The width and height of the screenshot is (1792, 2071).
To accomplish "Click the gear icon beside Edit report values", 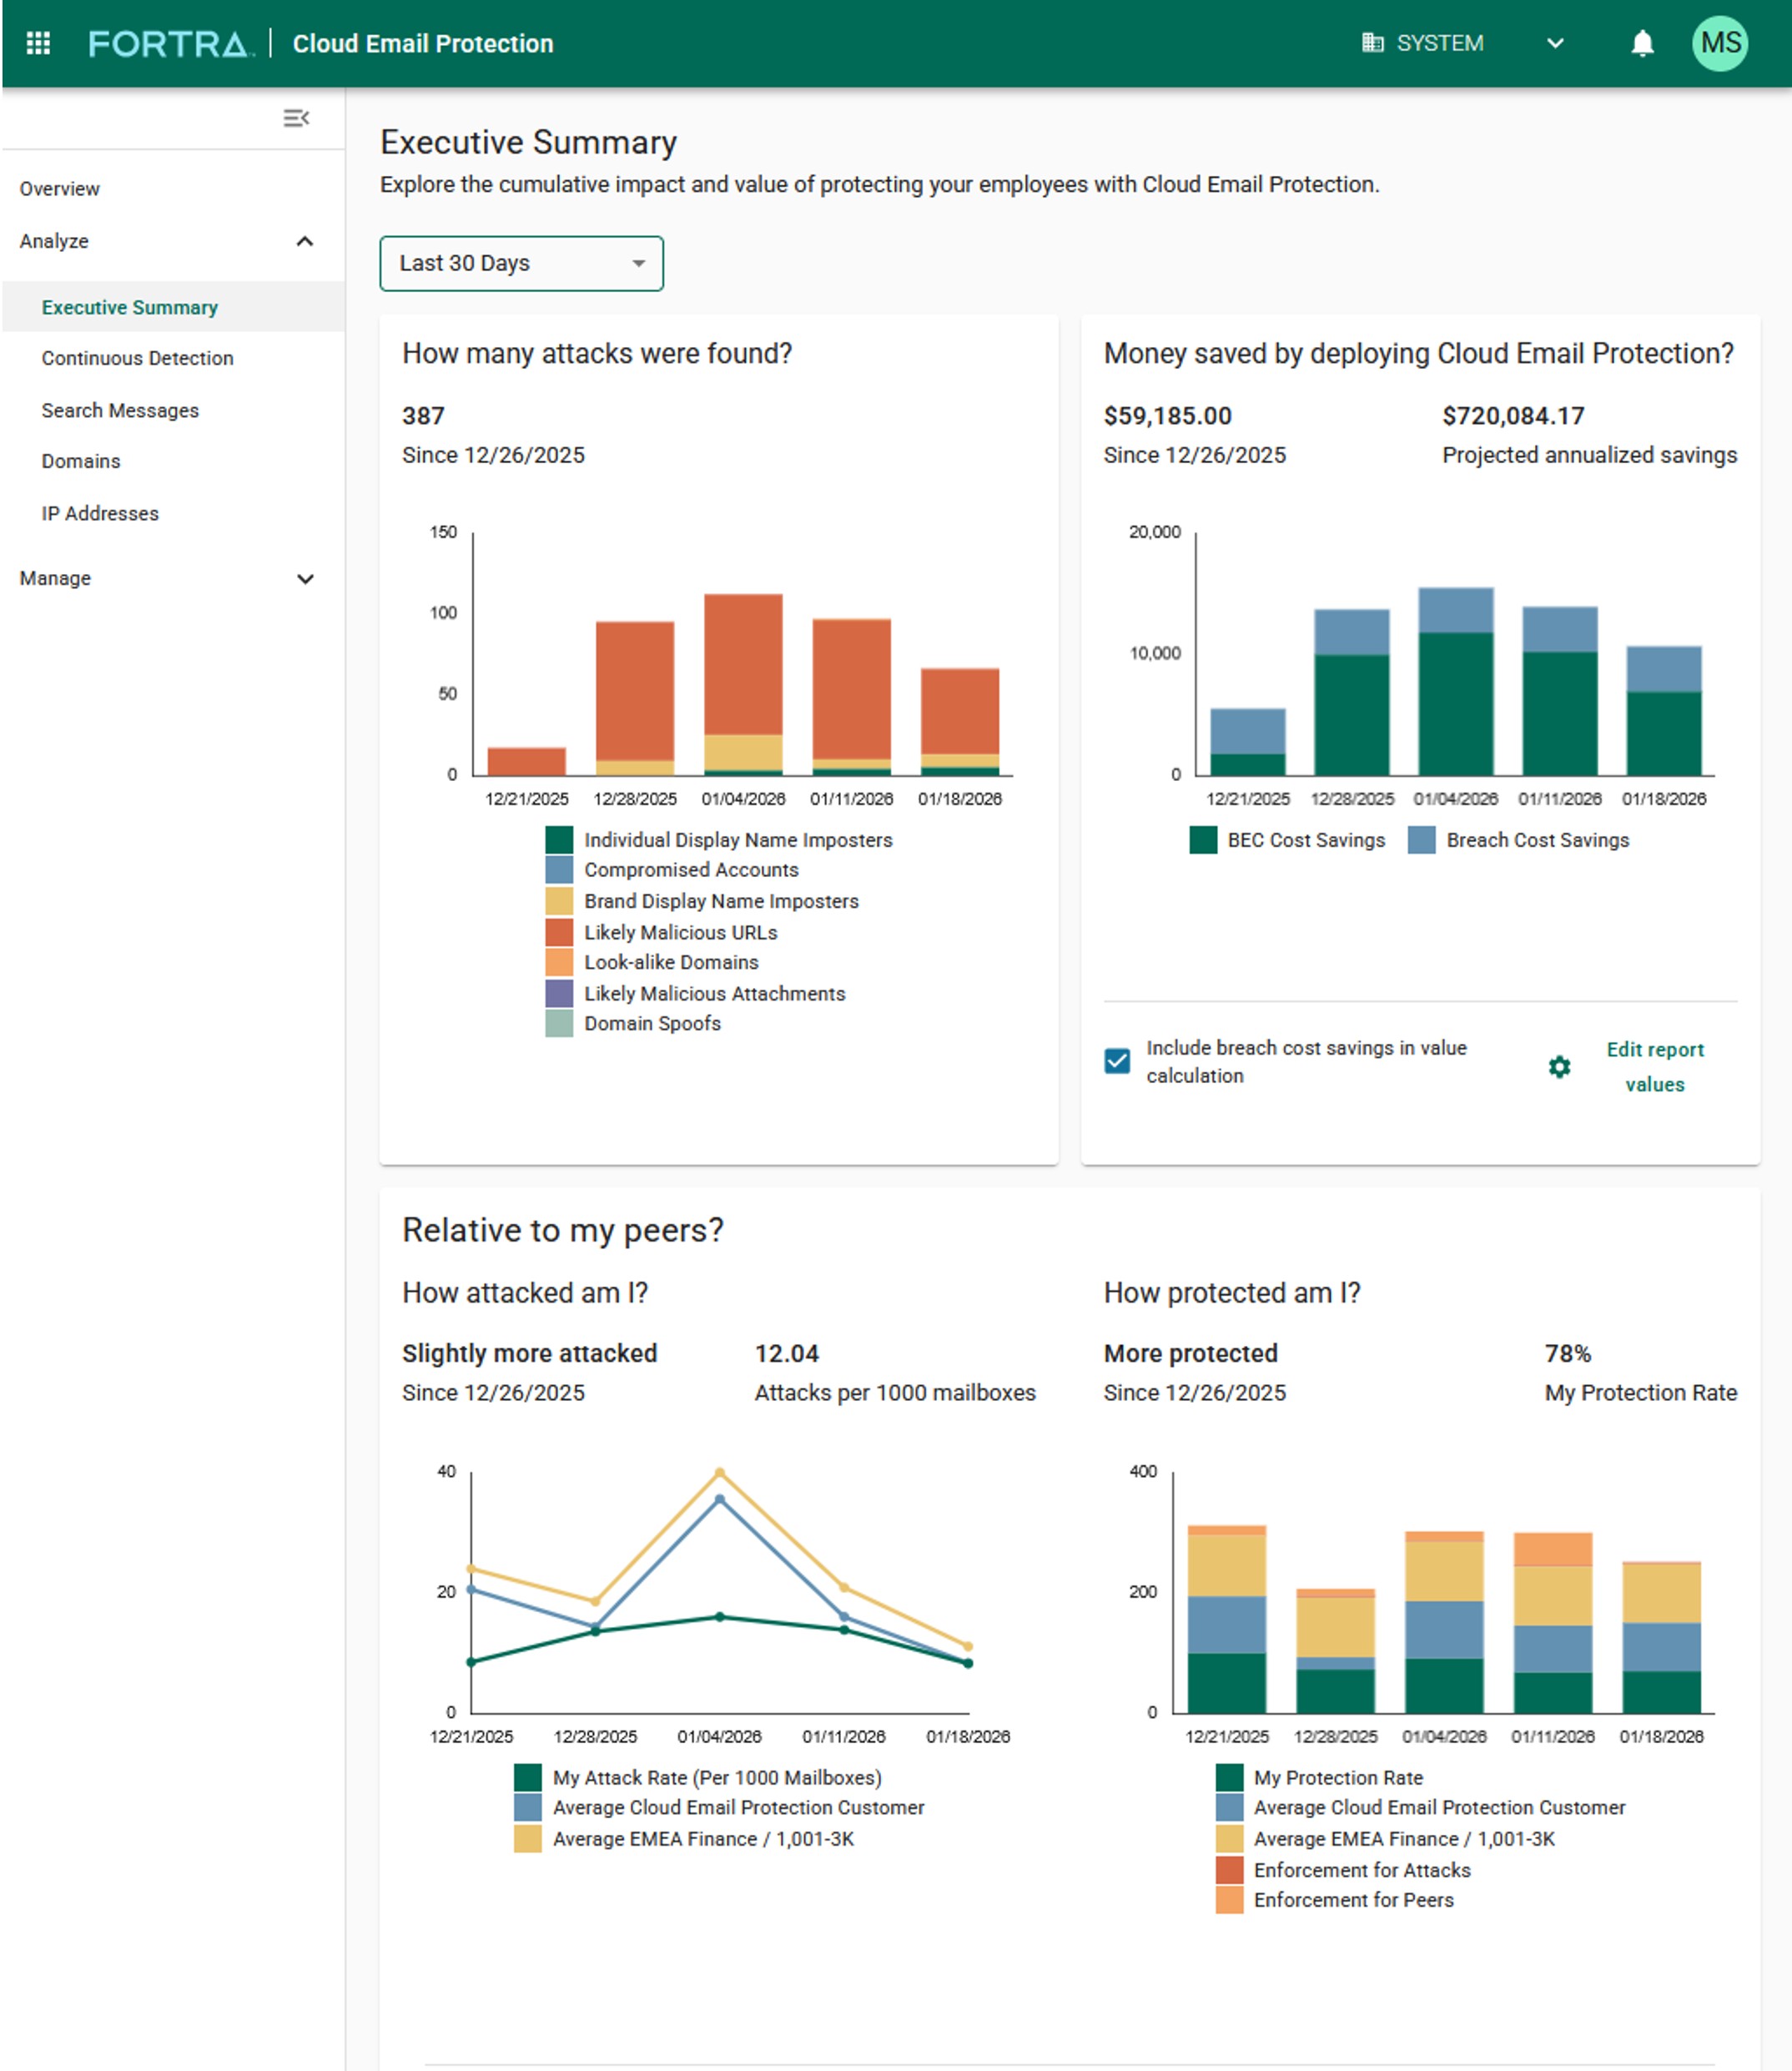I will [x=1559, y=1067].
